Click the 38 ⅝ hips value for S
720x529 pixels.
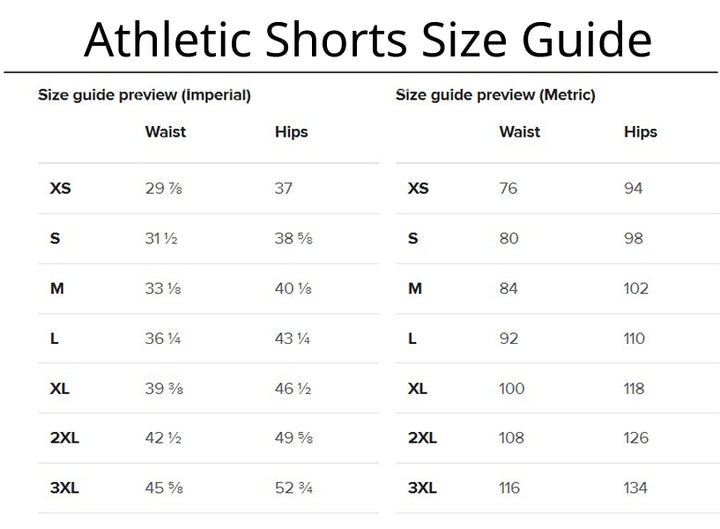(x=292, y=239)
